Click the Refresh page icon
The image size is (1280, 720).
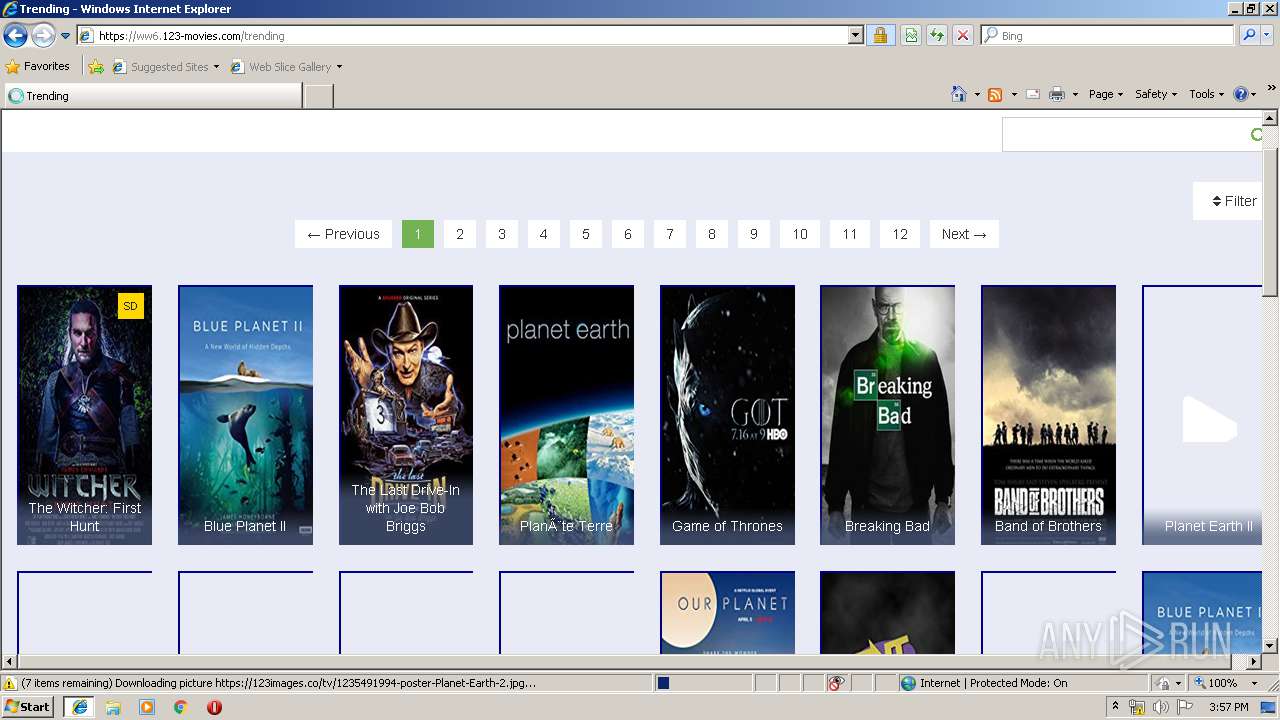(x=937, y=36)
